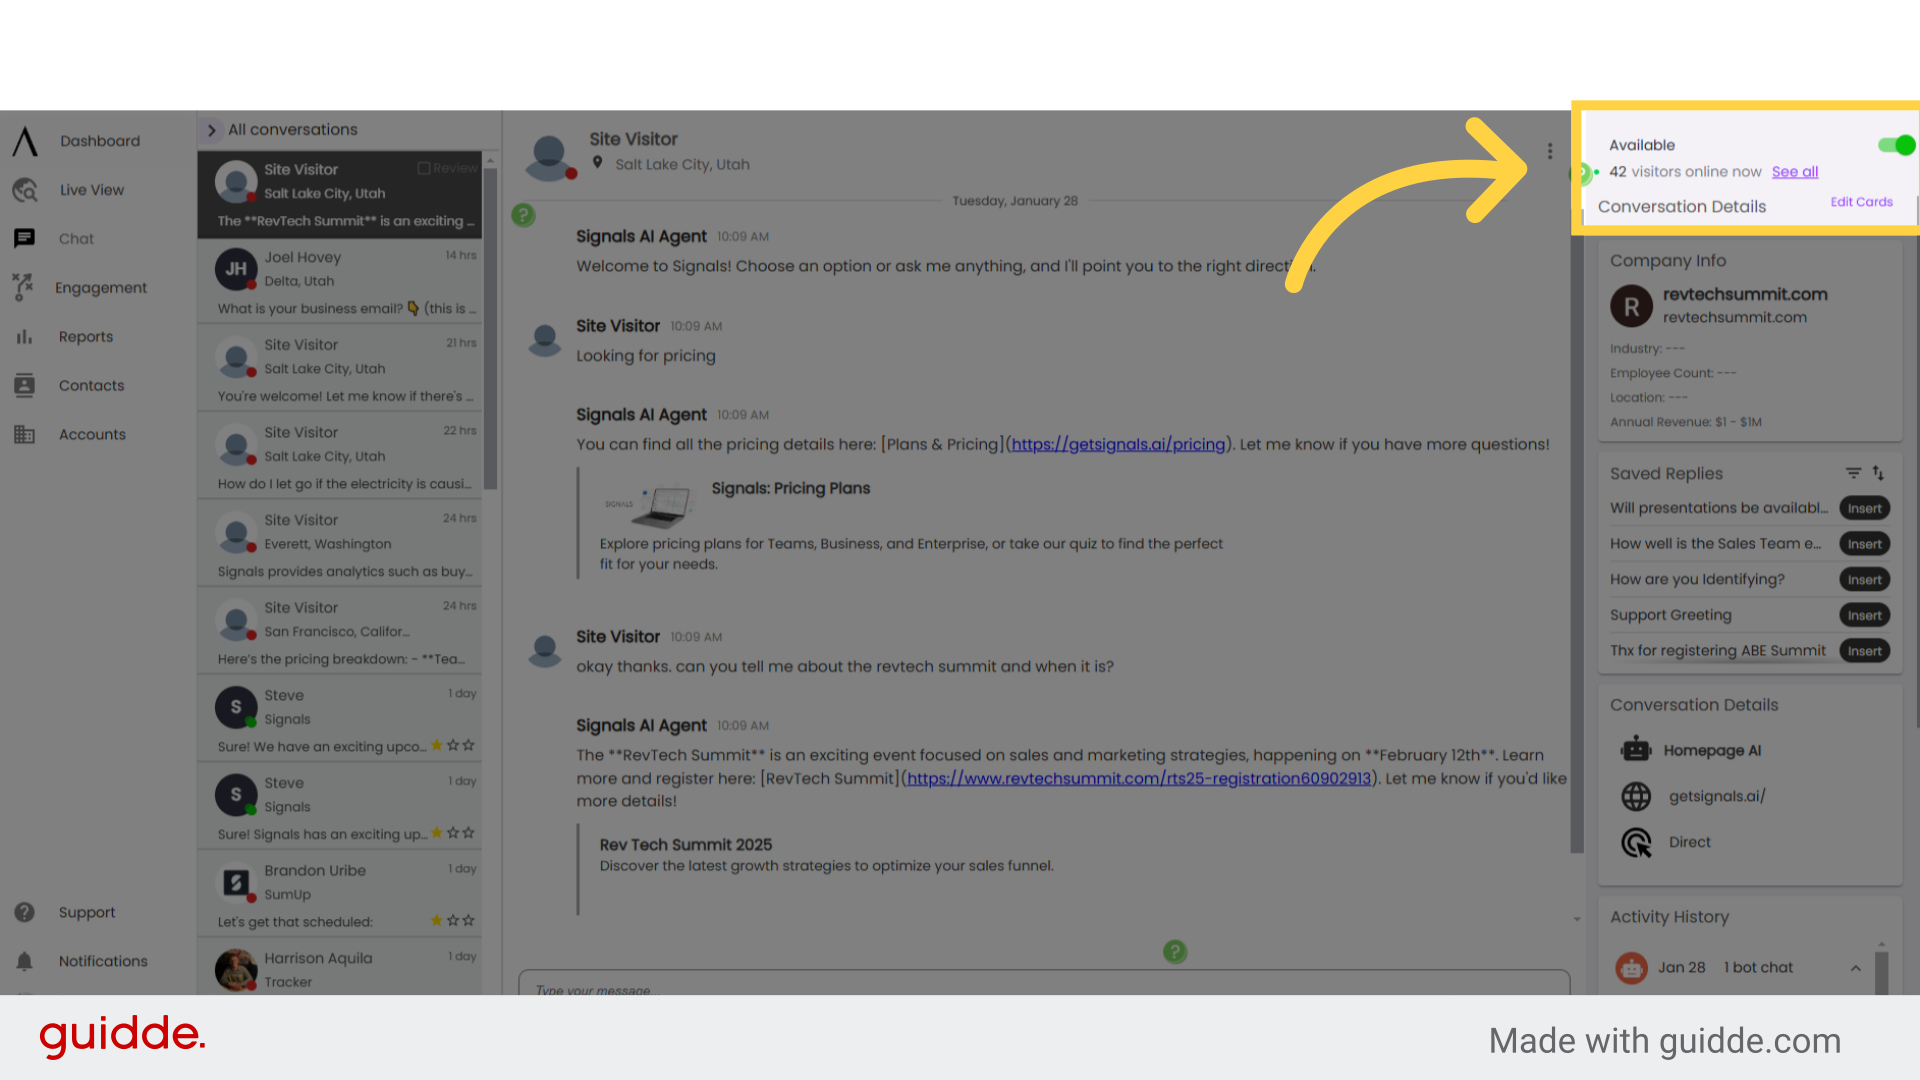This screenshot has height=1080, width=1920.
Task: Insert Will presentations be available reply
Action: coord(1864,508)
